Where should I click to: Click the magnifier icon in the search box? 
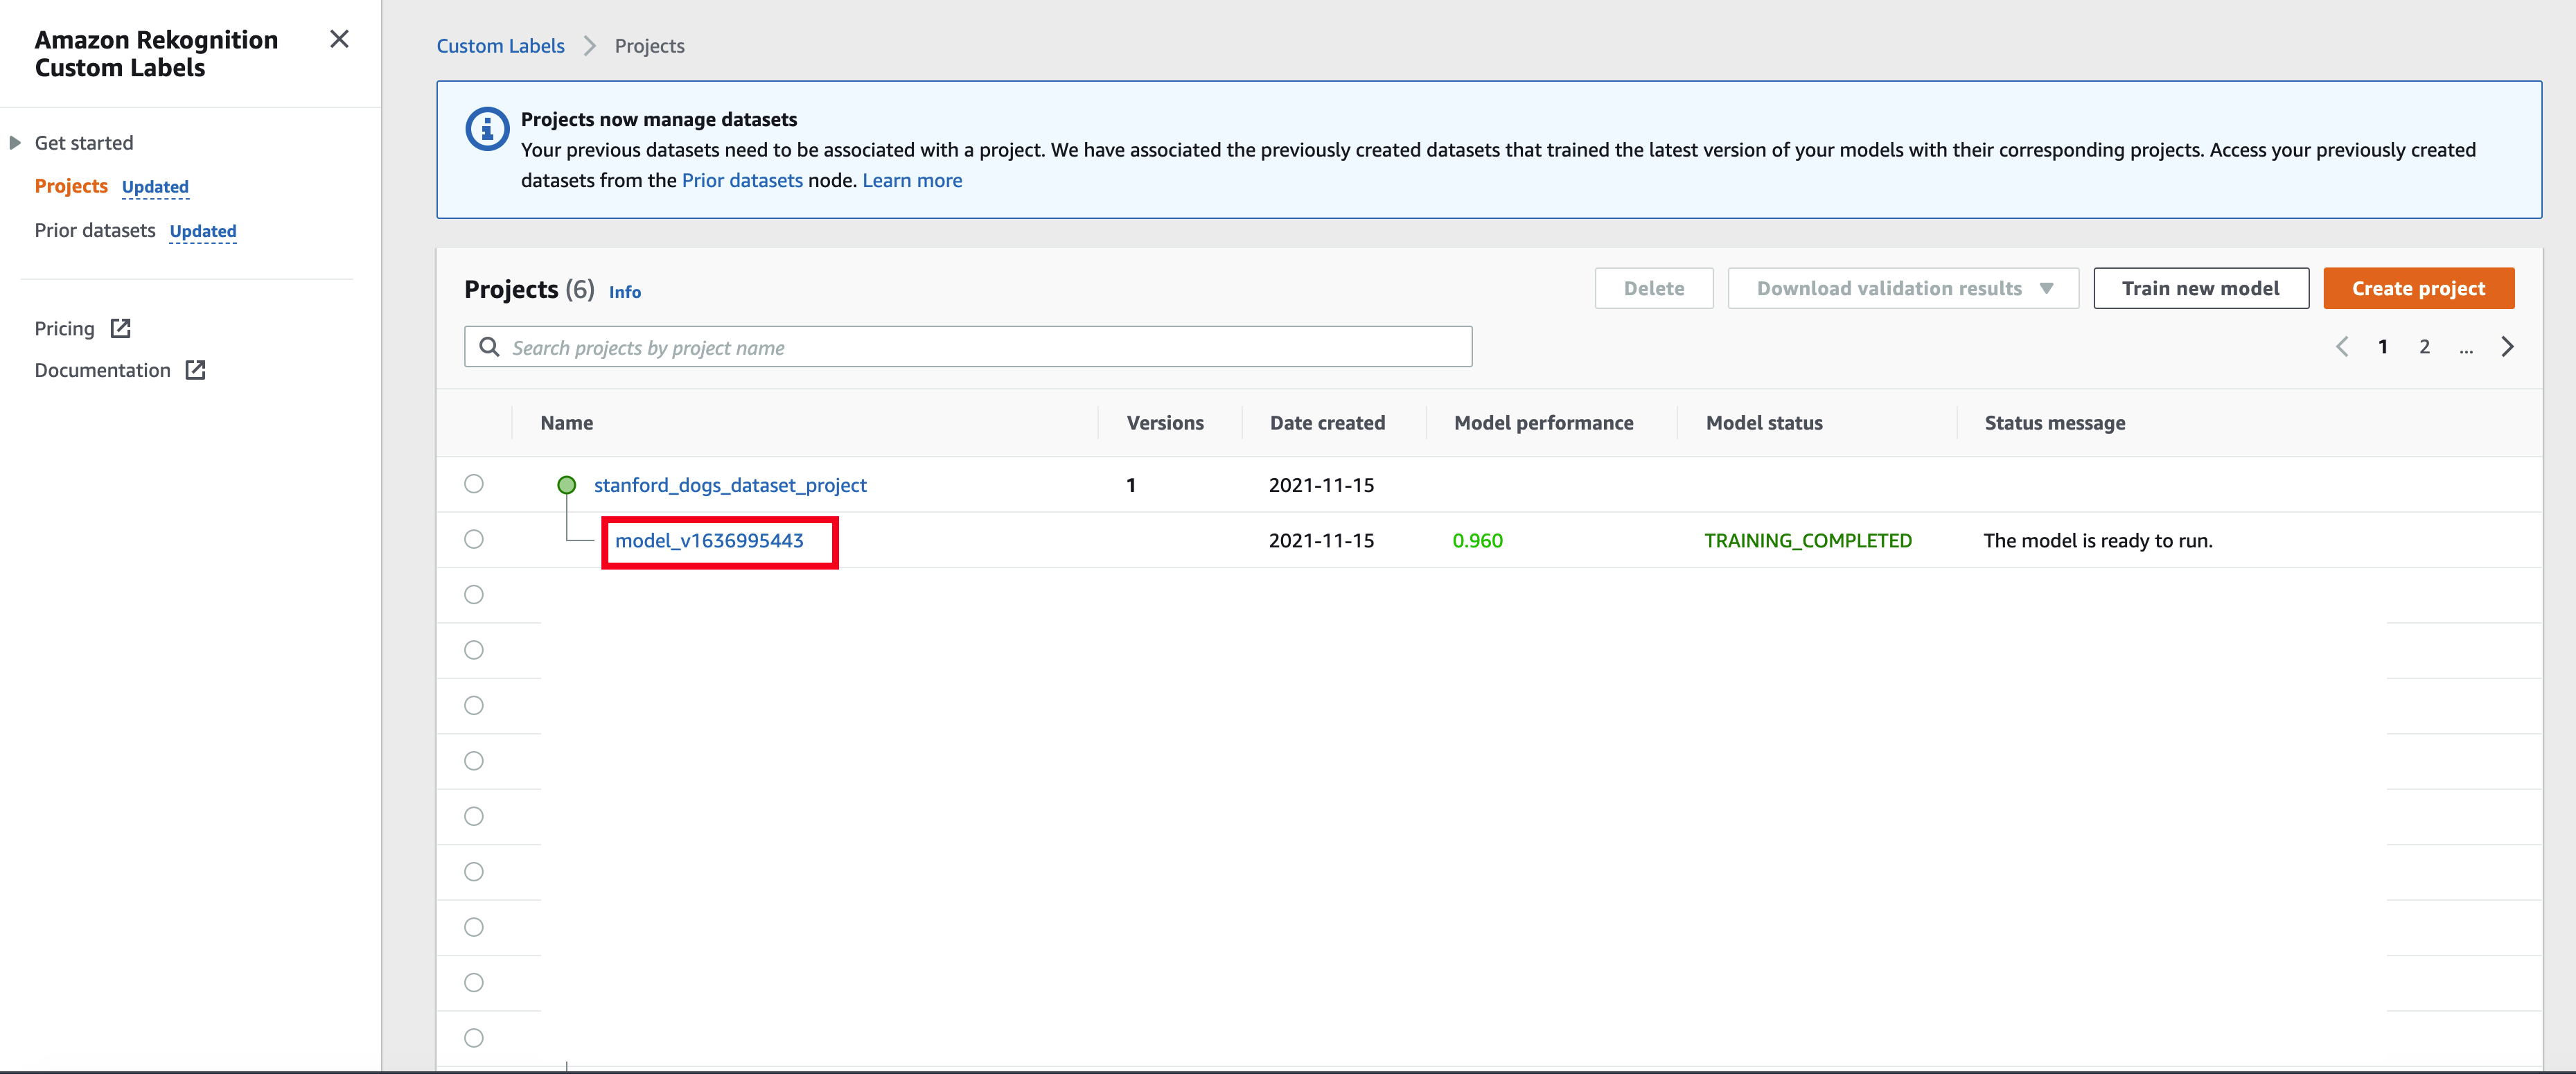489,347
